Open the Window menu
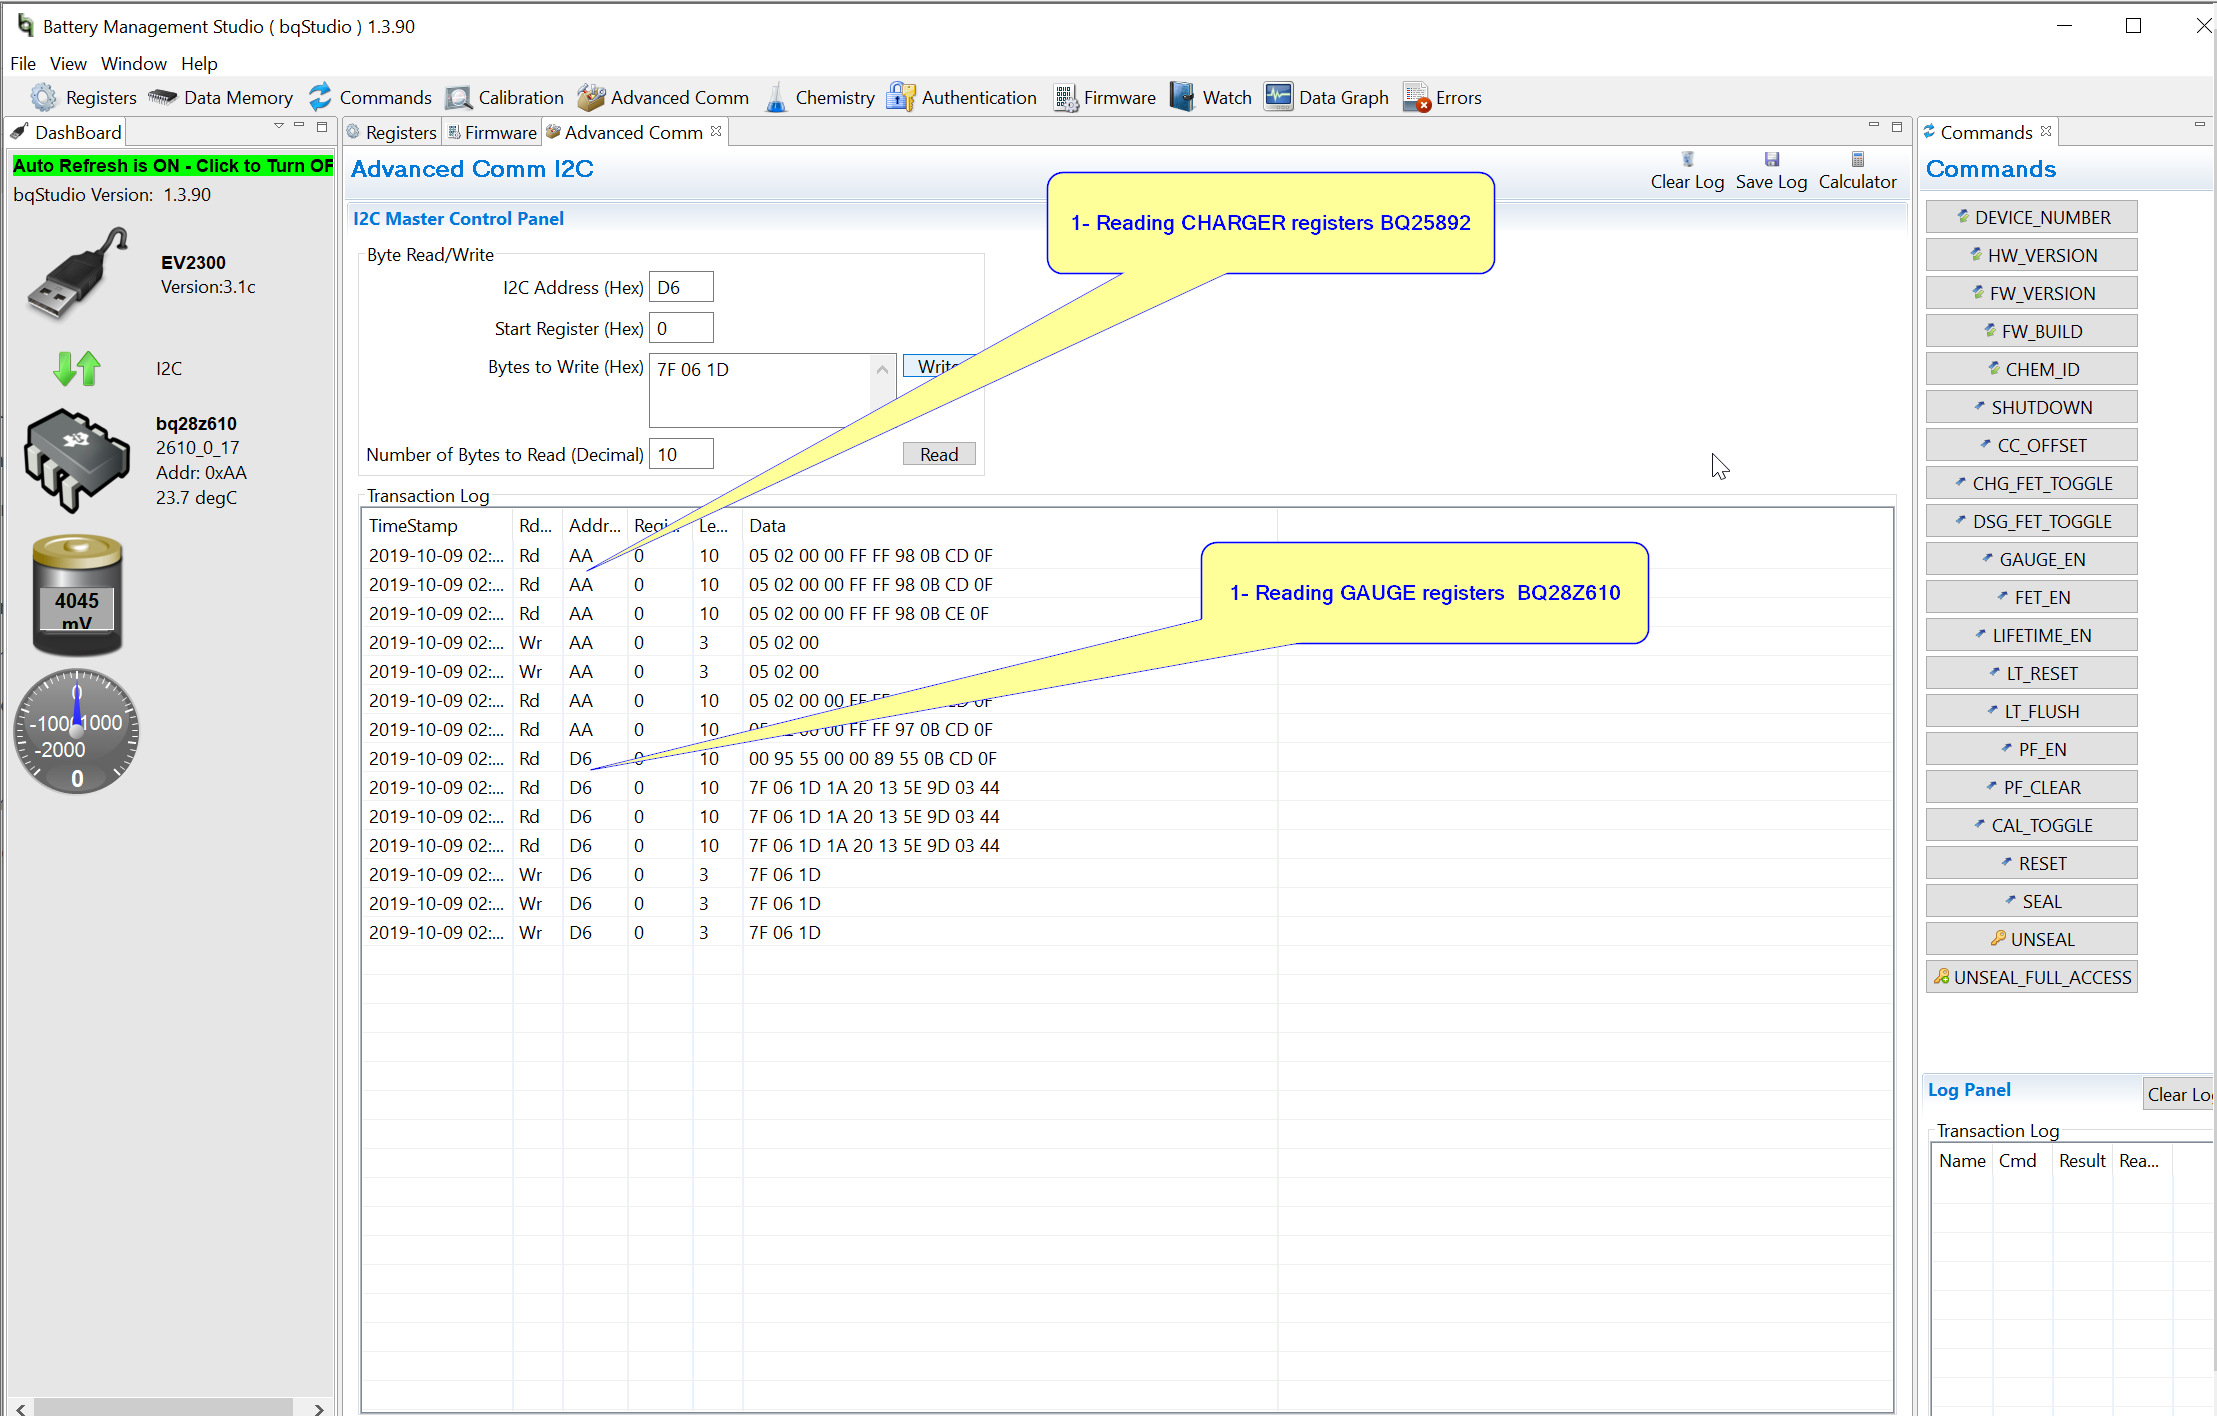This screenshot has width=2217, height=1416. pos(133,63)
